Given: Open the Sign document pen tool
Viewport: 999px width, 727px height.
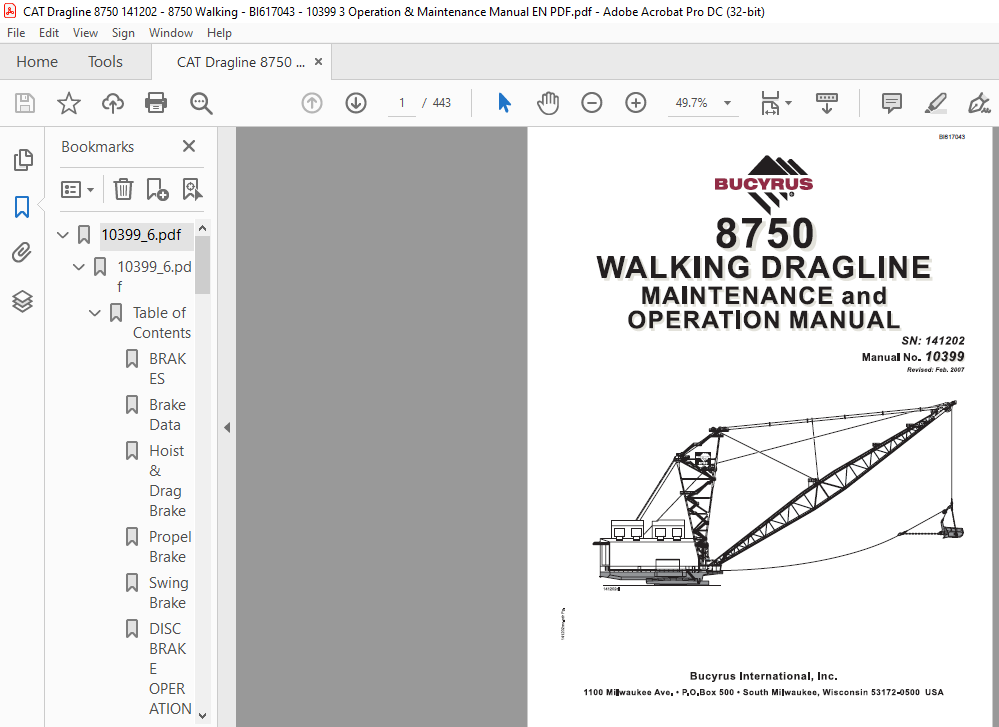Looking at the screenshot, I should point(979,103).
